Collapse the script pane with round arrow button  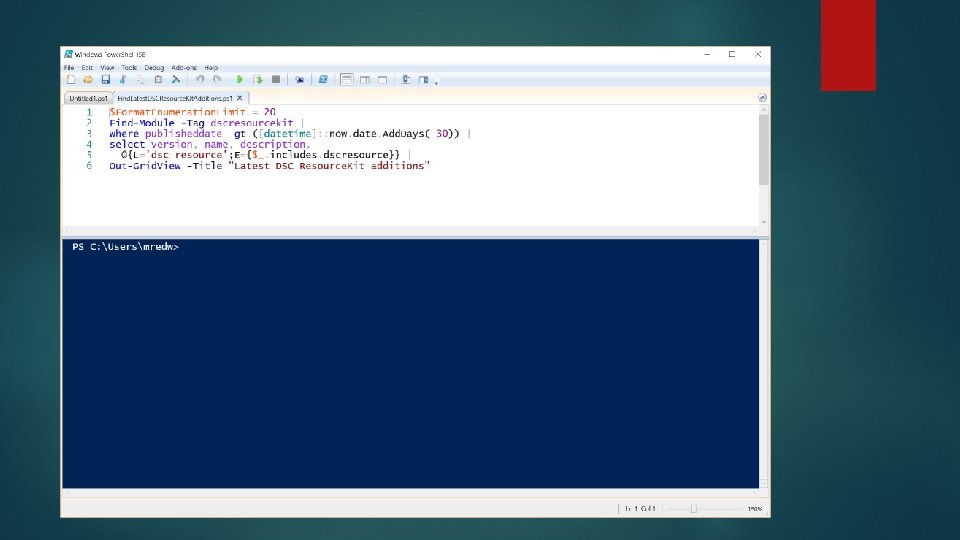762,98
